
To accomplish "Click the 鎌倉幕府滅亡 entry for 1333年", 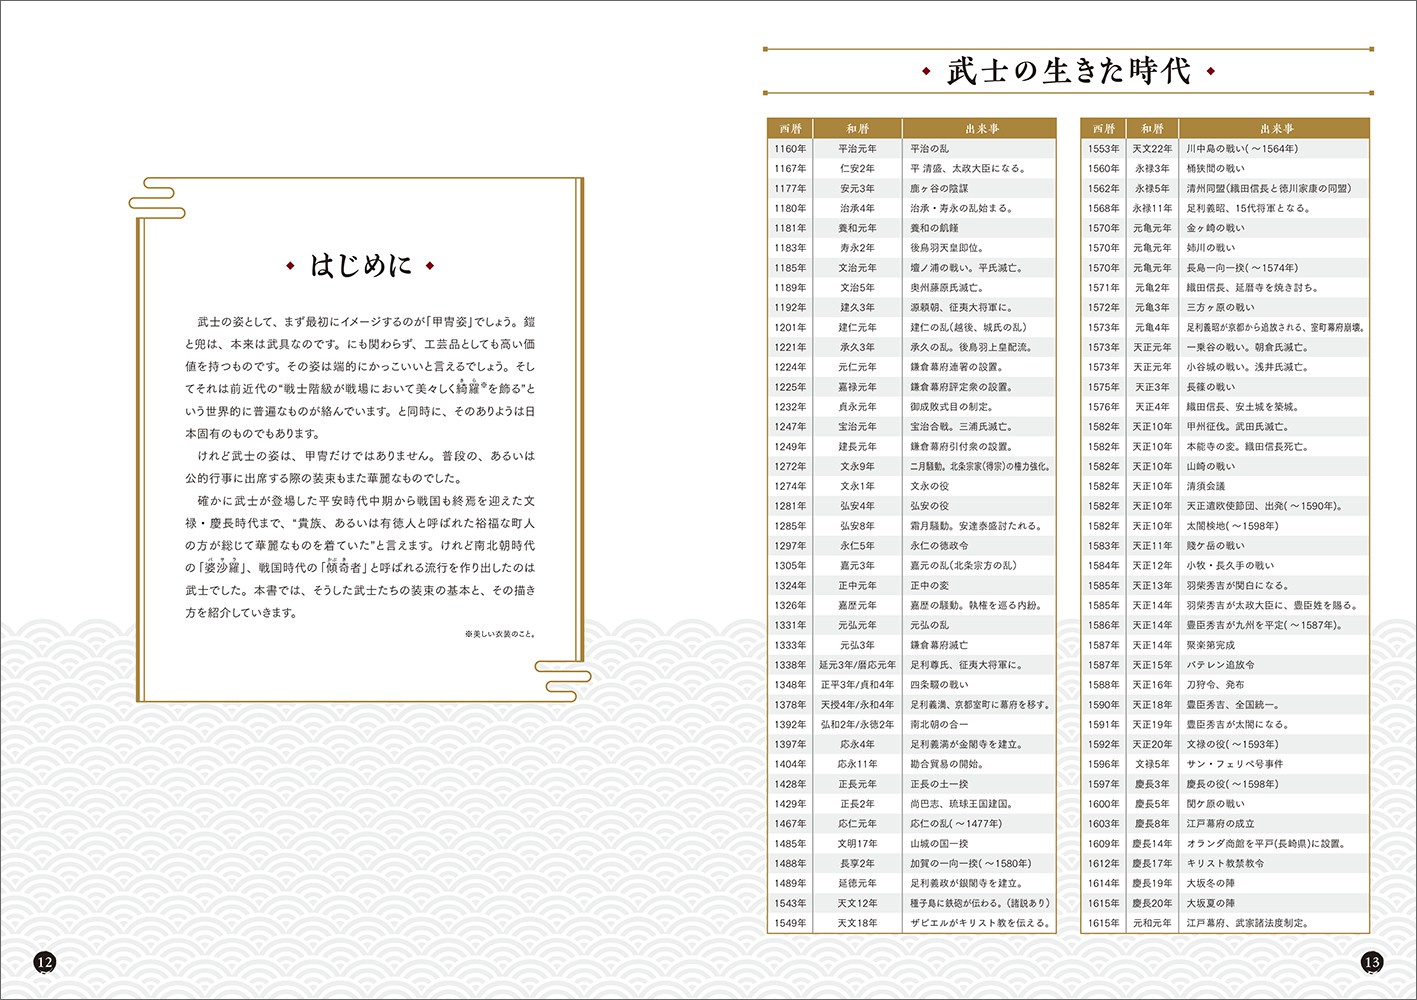I will click(x=939, y=645).
